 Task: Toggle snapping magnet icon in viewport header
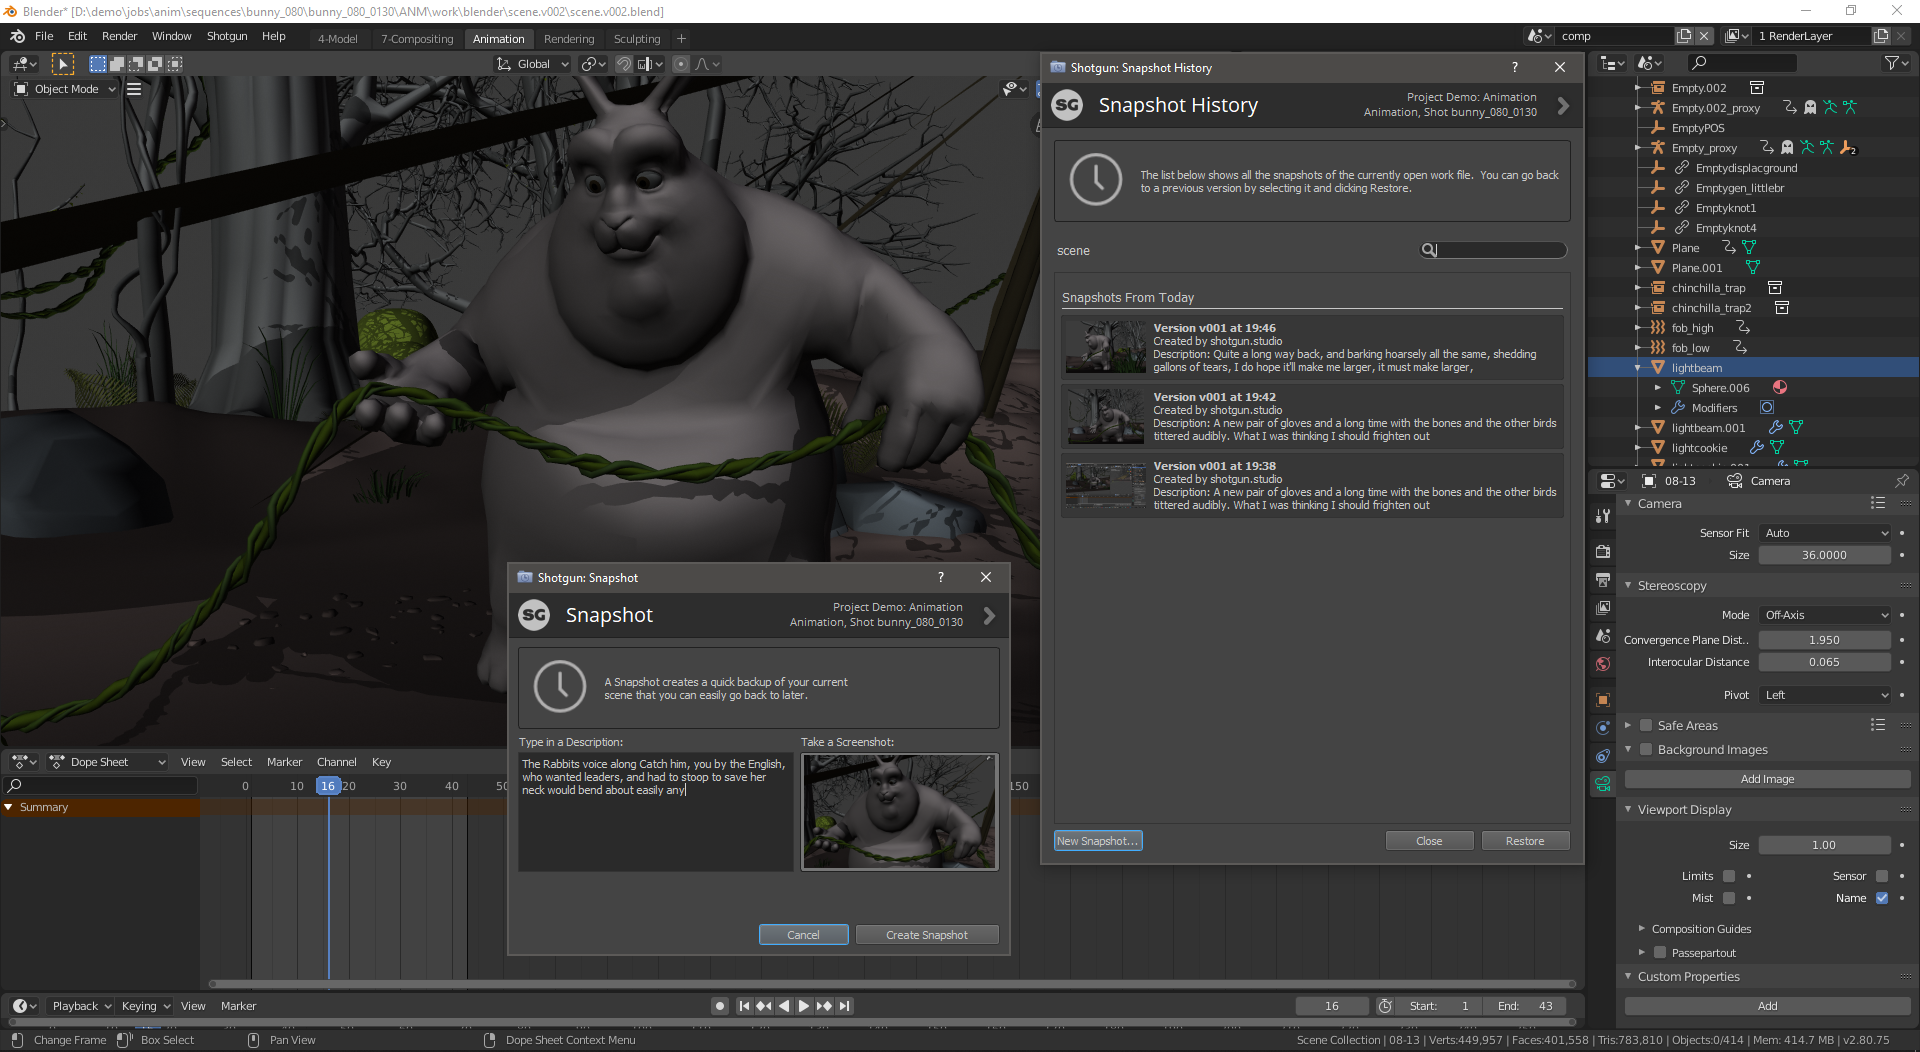(623, 64)
